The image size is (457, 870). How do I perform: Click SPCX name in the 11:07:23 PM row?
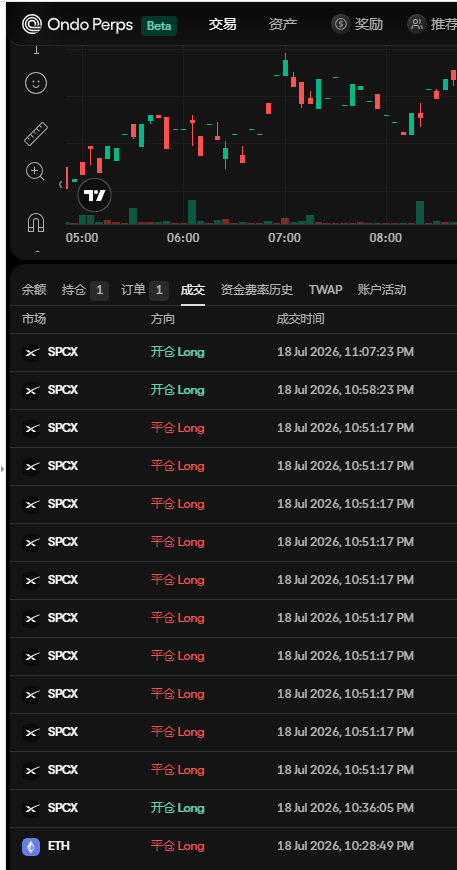(x=63, y=352)
